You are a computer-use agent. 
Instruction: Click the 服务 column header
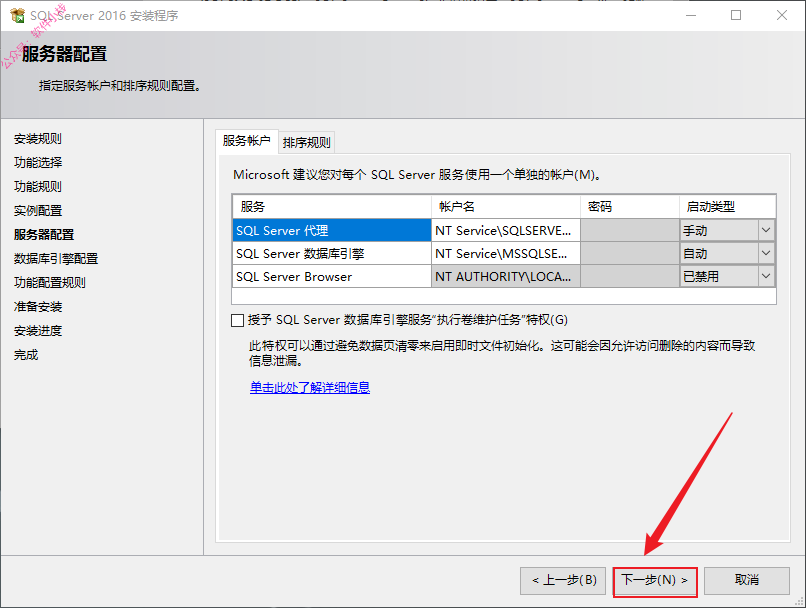[x=332, y=207]
